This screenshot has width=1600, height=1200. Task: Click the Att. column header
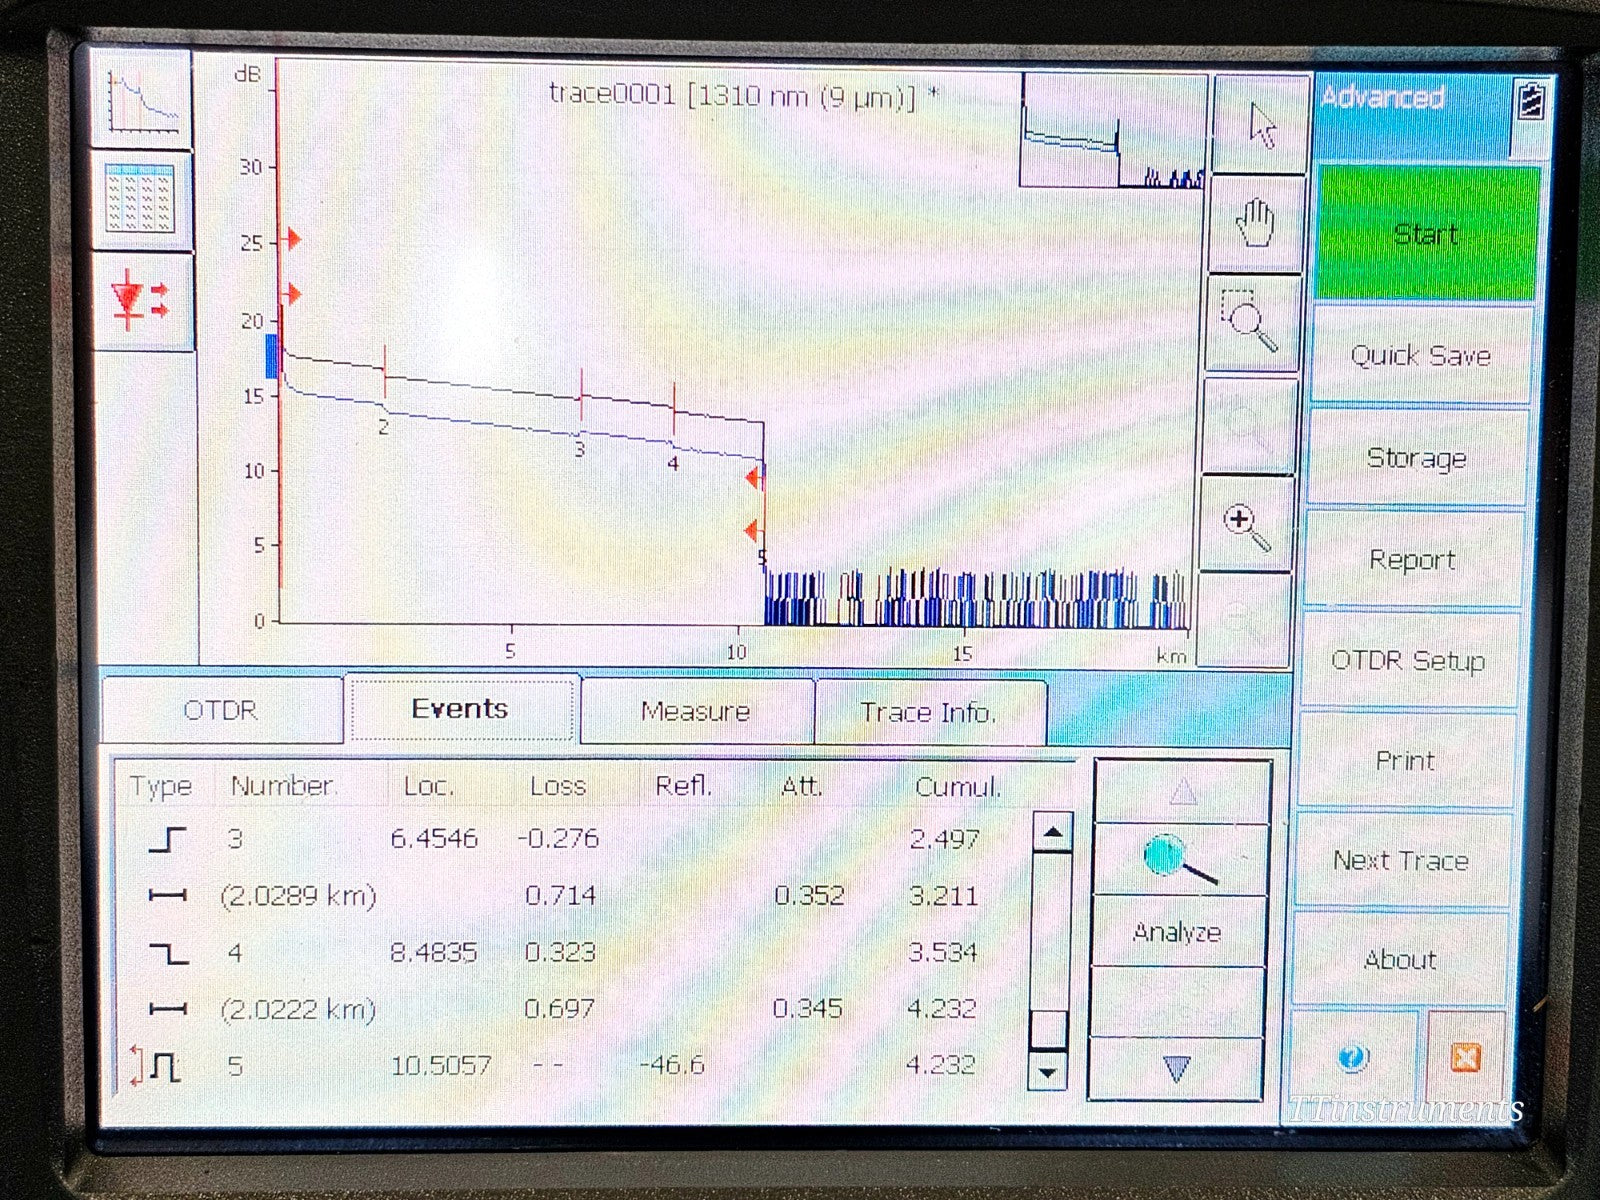click(x=801, y=788)
